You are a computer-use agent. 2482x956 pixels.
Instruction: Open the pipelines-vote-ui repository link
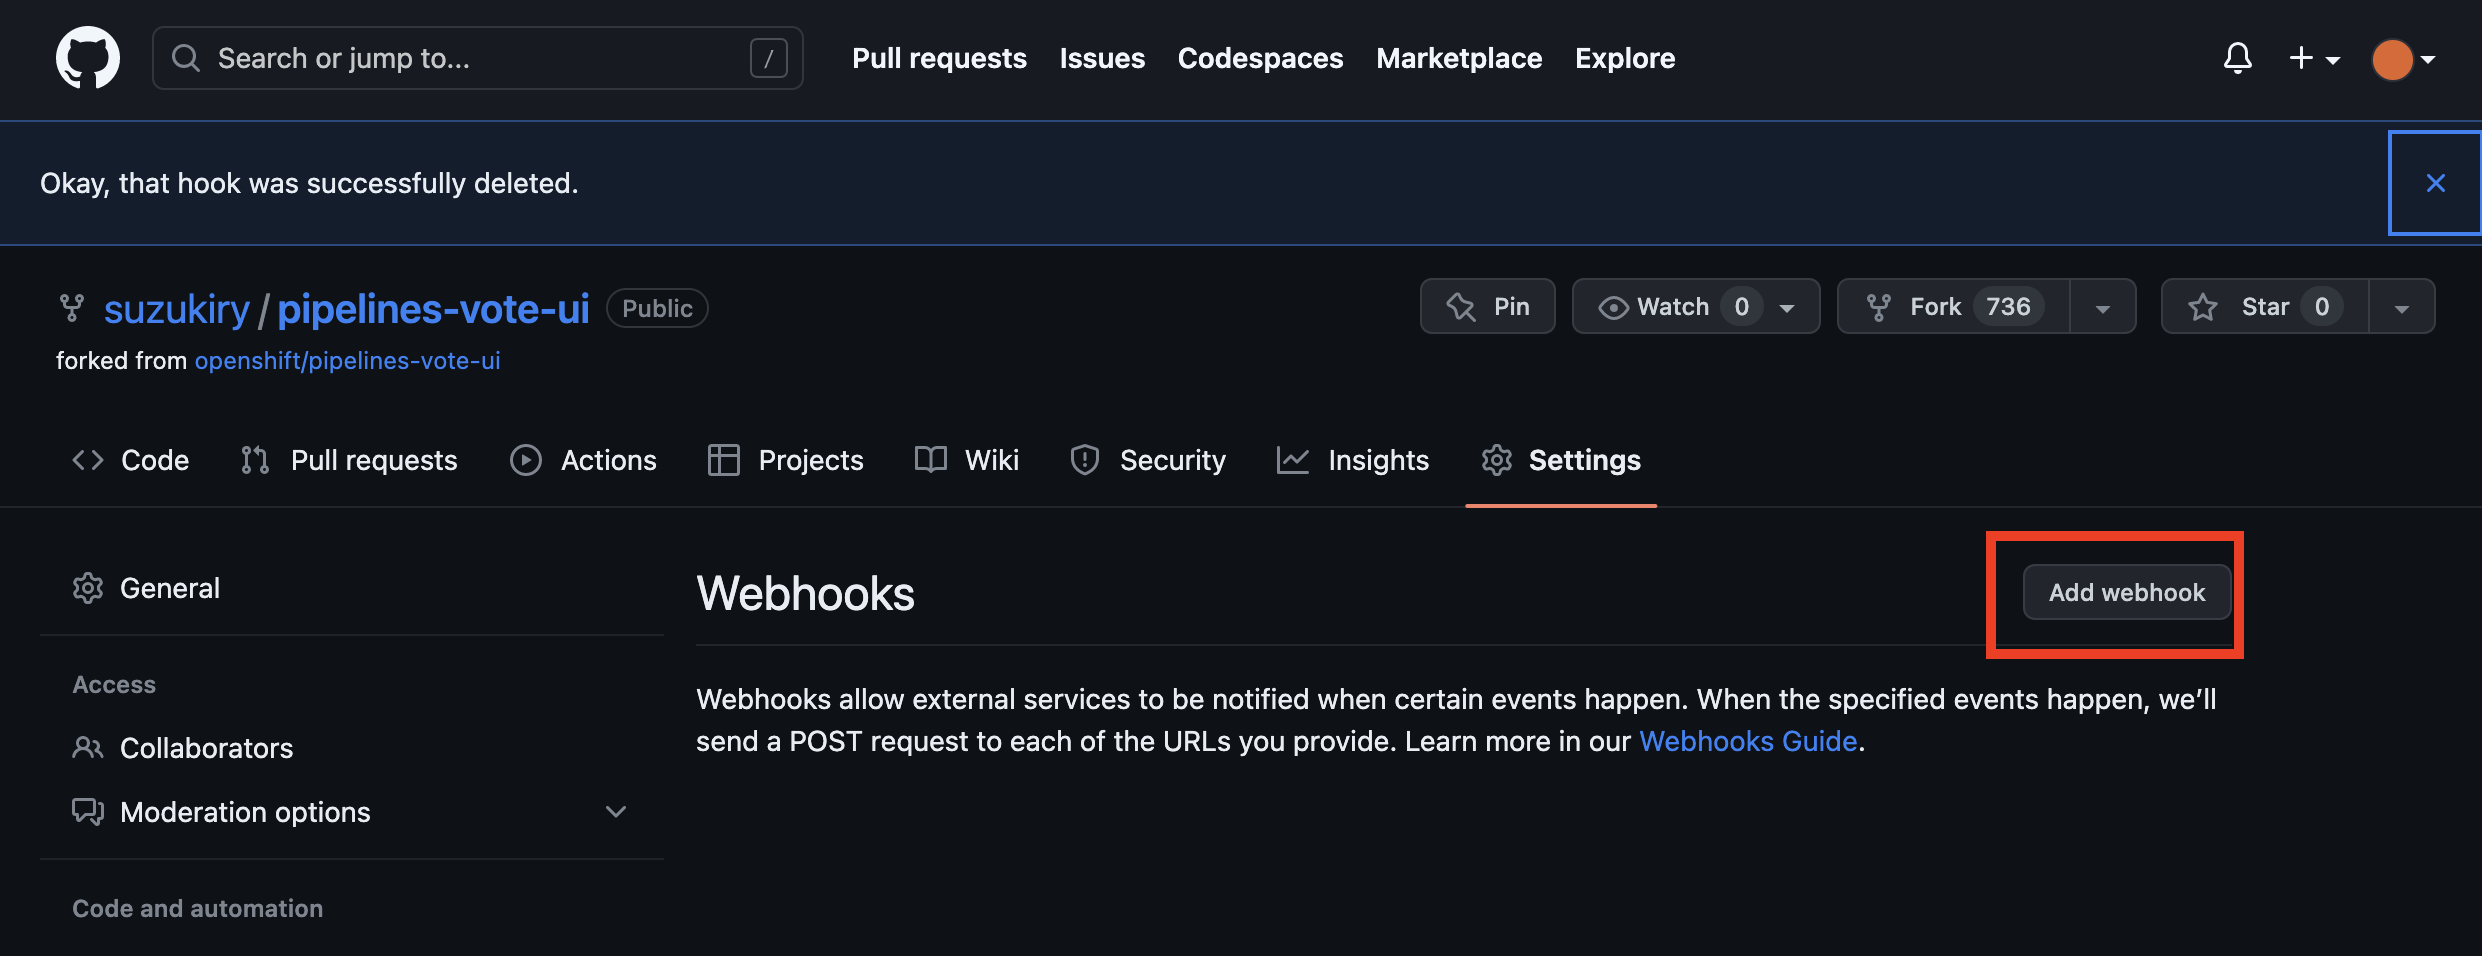coord(433,309)
